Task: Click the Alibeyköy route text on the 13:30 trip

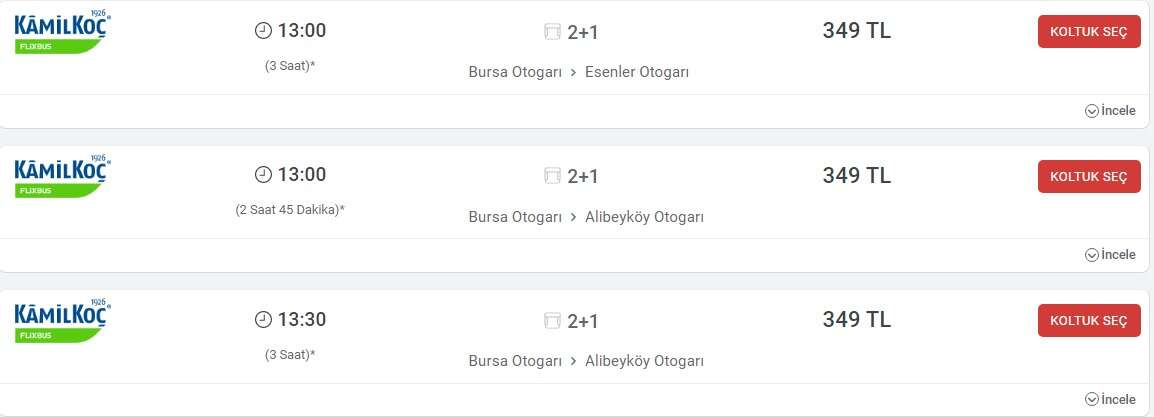Action: click(586, 361)
